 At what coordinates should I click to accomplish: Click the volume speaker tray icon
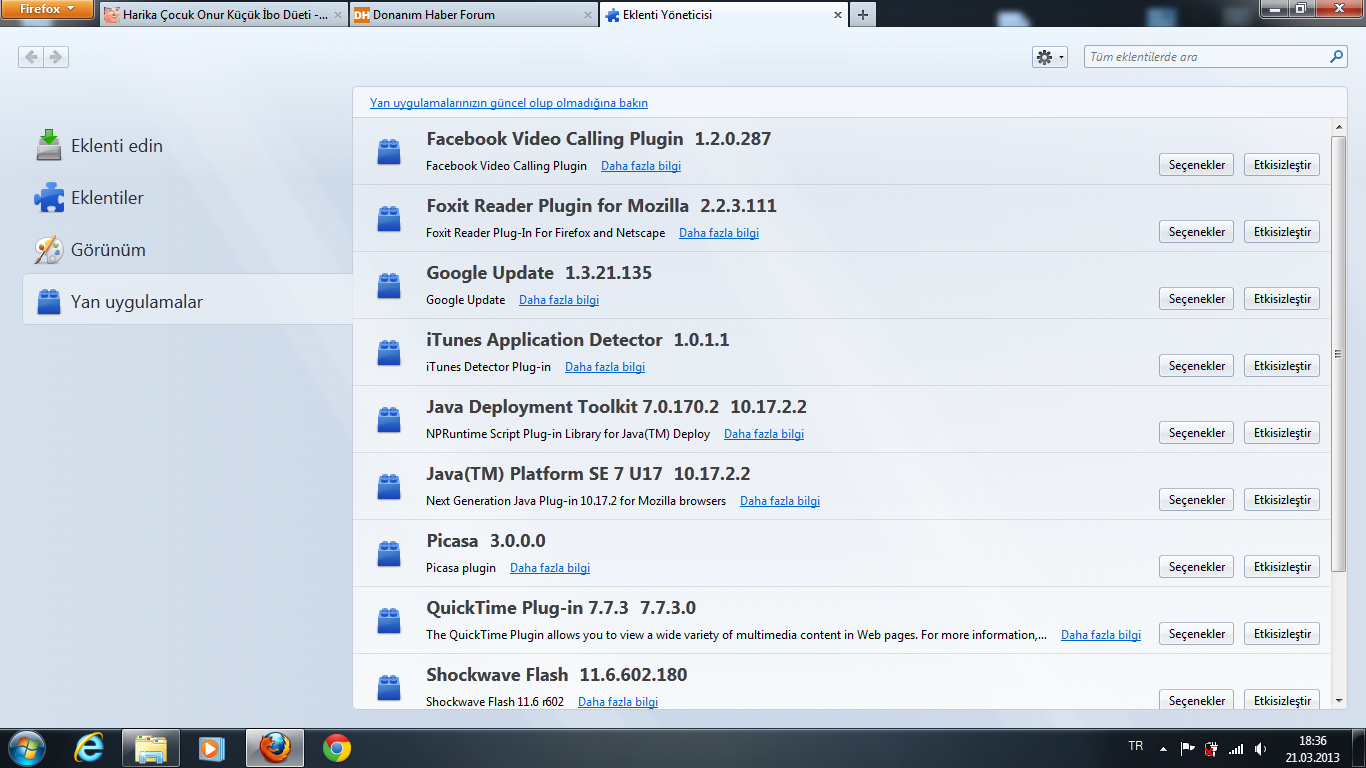coord(1260,749)
